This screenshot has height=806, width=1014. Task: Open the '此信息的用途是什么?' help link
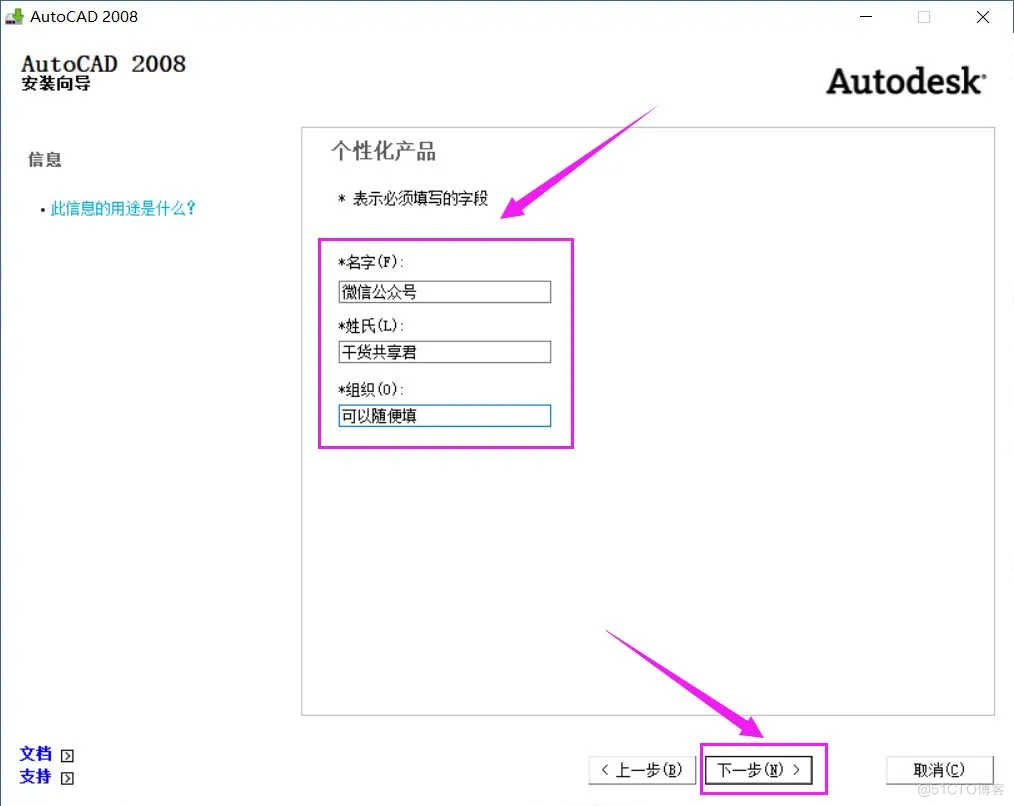[123, 208]
